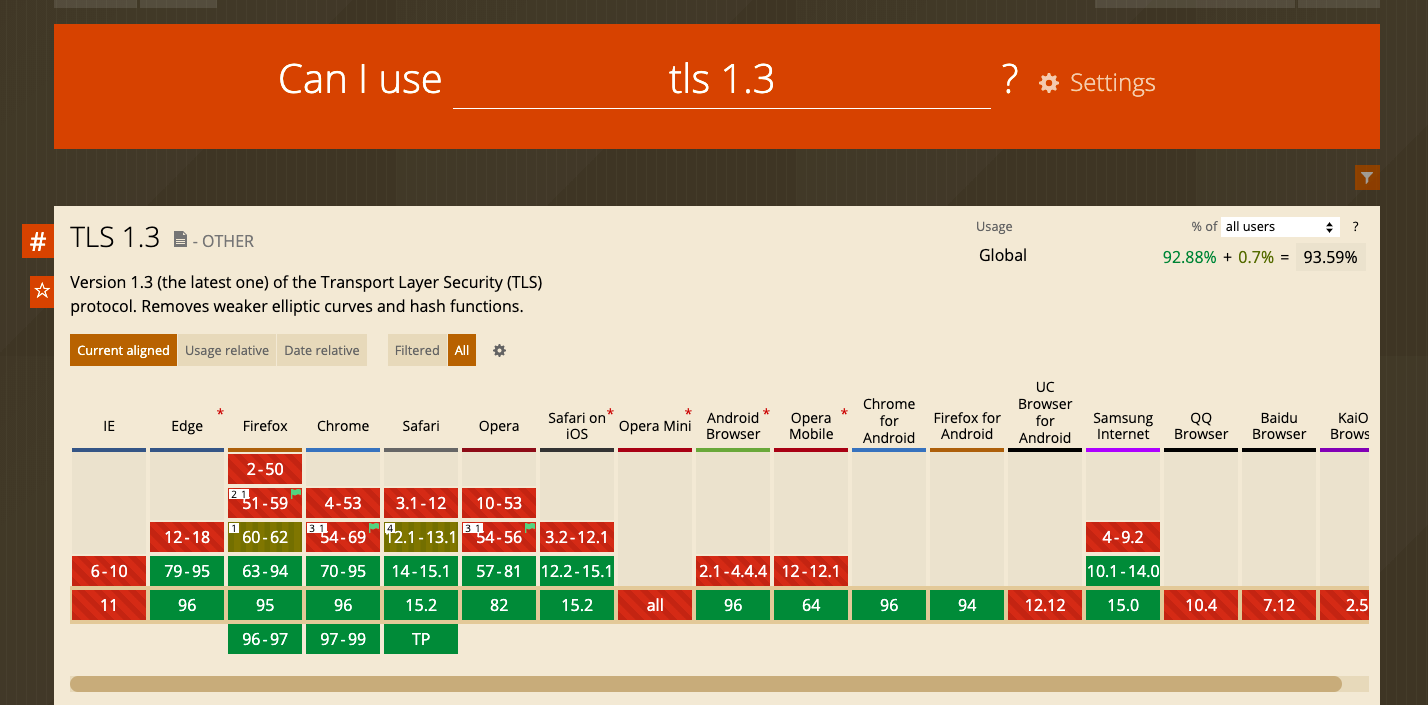
Task: Switch to Usage relative view
Action: tap(227, 350)
